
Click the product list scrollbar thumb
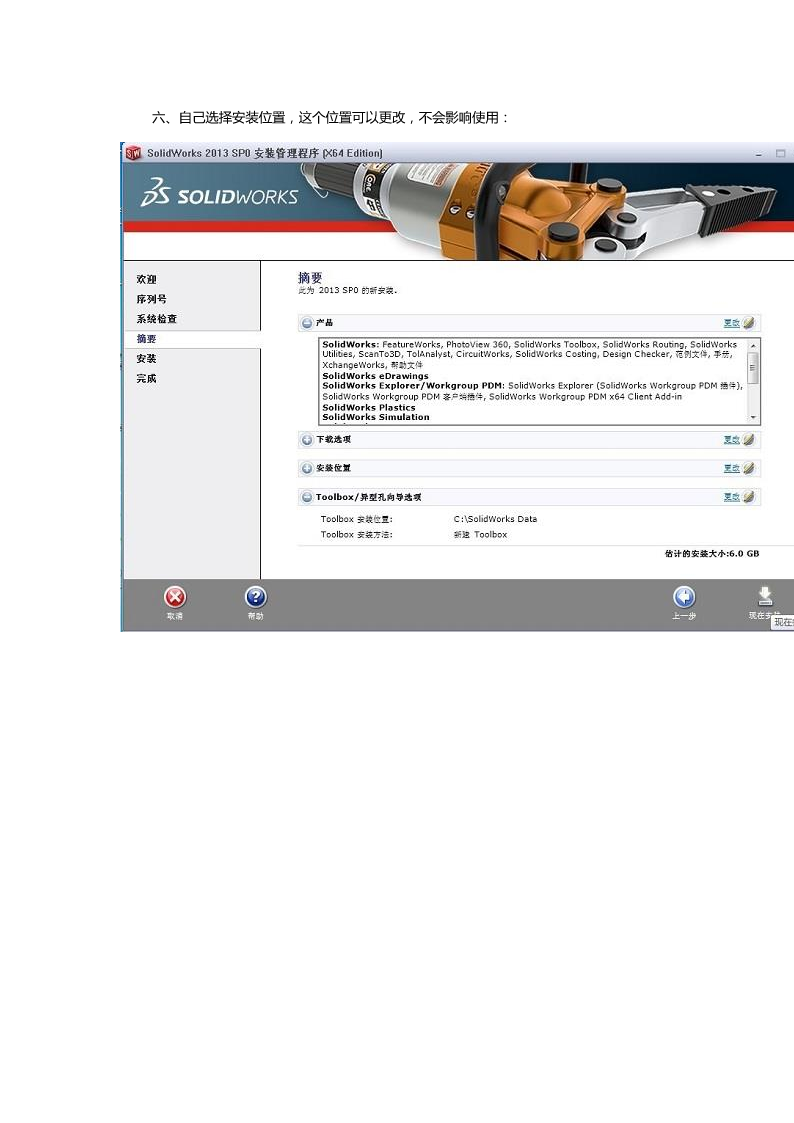[x=752, y=368]
